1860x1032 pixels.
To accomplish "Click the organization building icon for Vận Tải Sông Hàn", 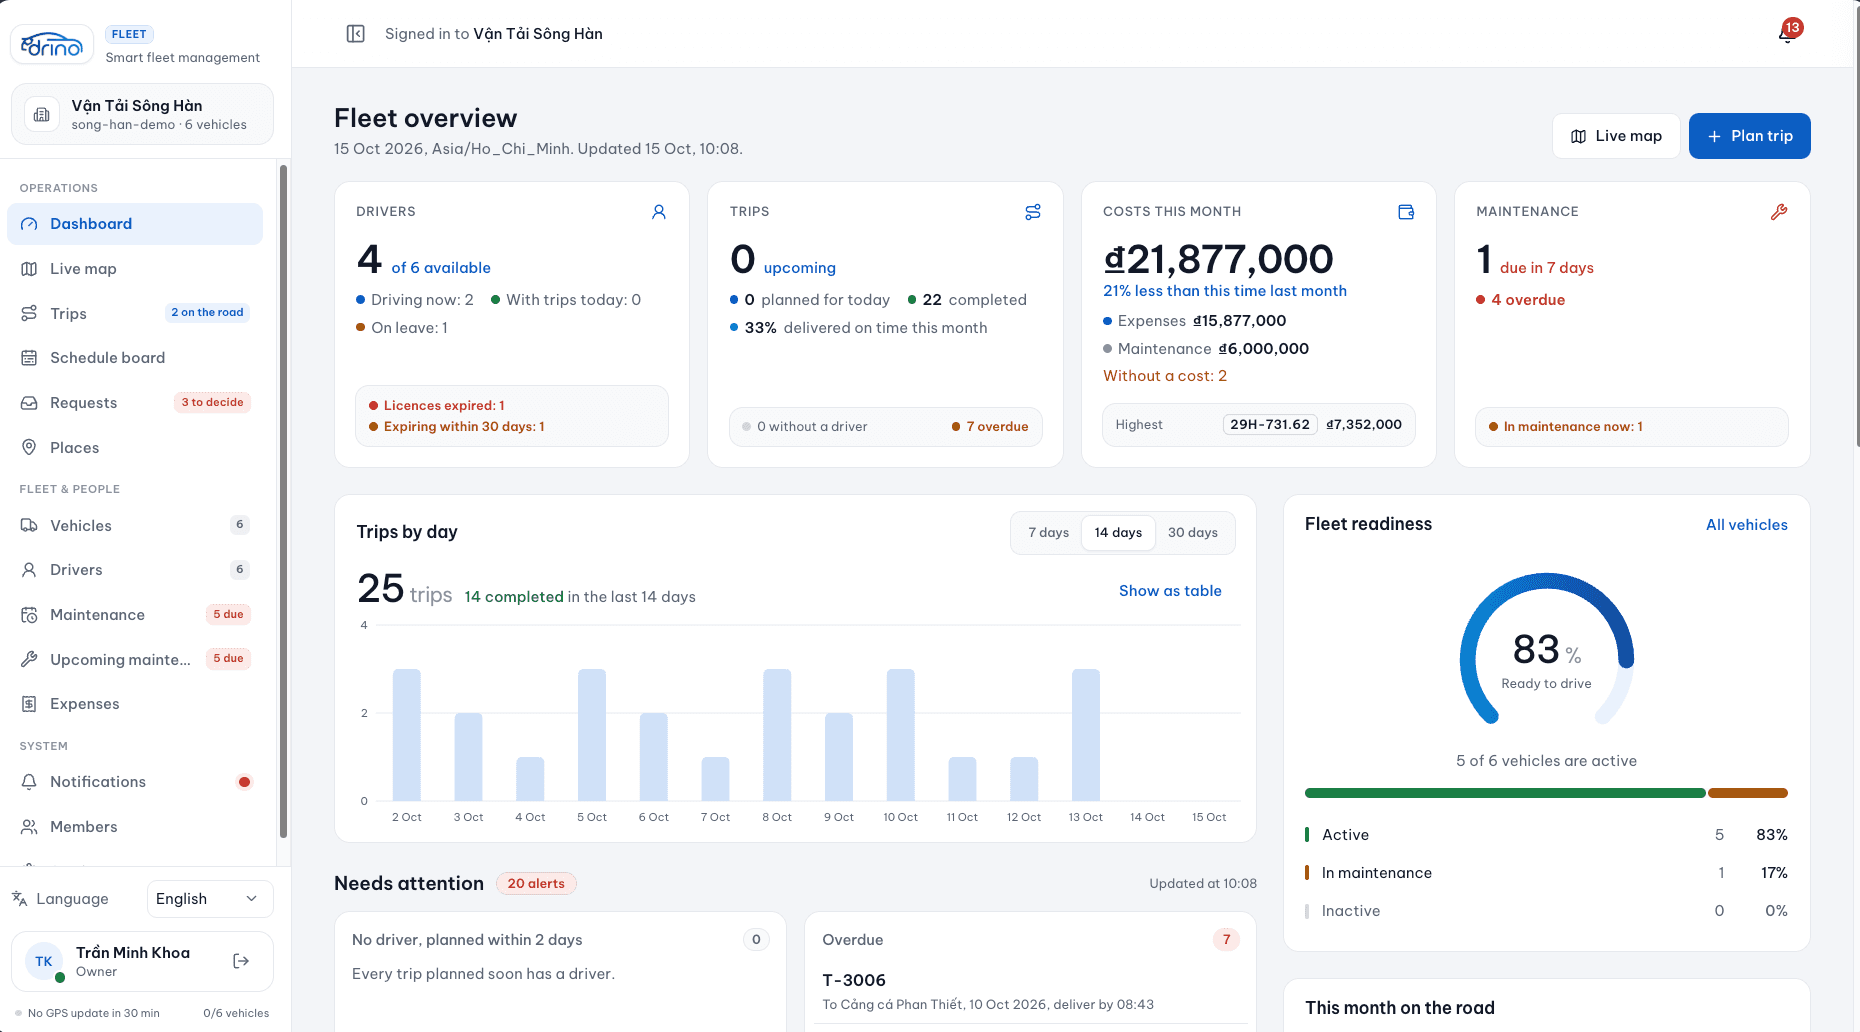I will (x=42, y=115).
